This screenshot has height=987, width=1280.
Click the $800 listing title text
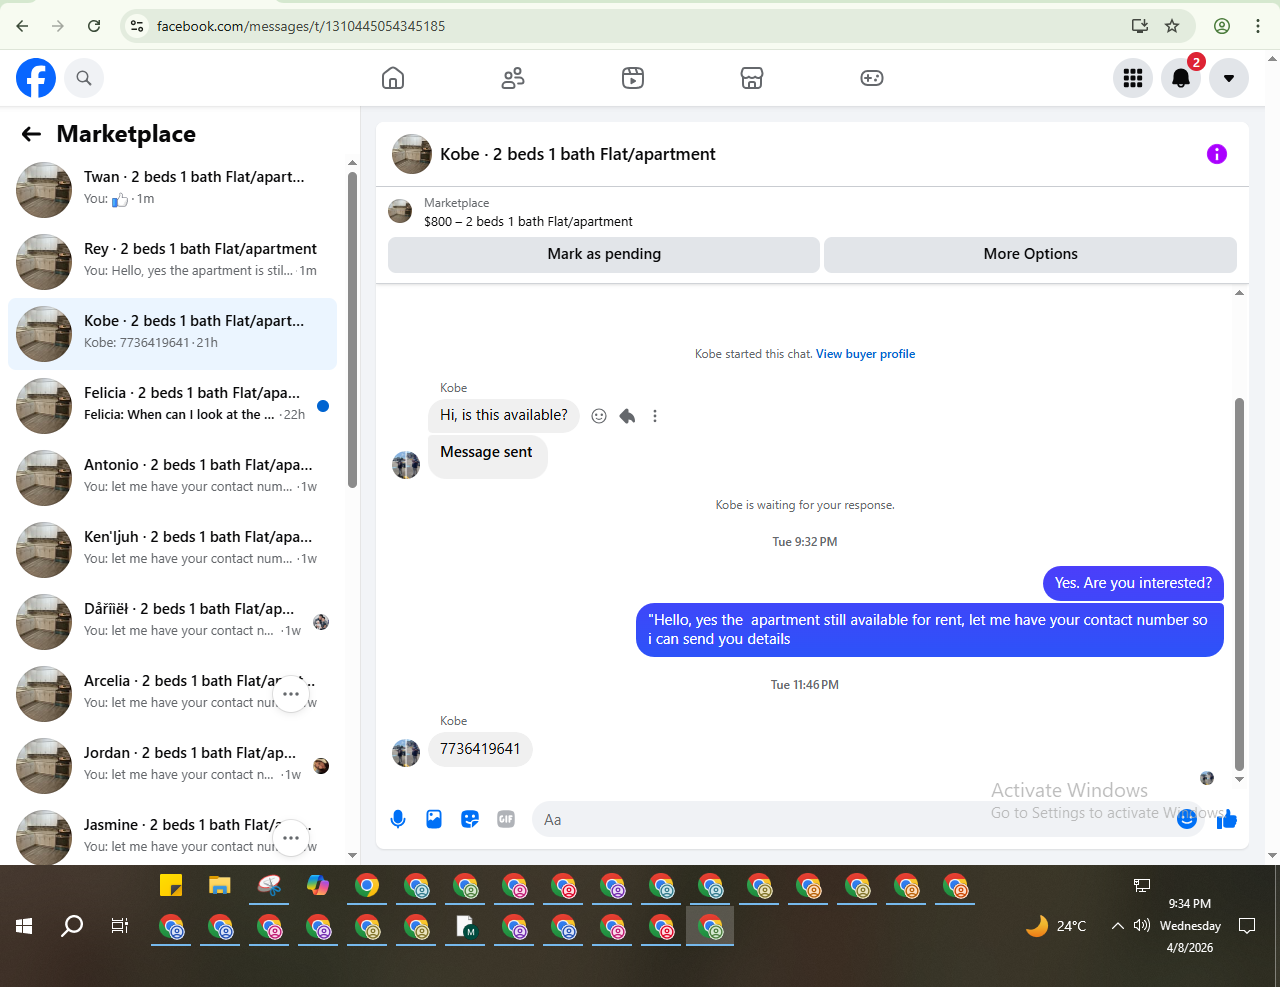tap(528, 222)
